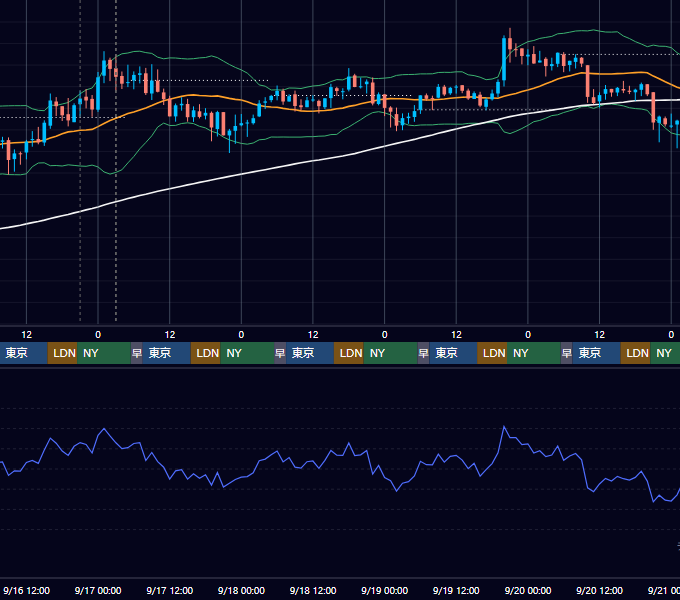Select the LDN block left of 9/18 00:00 NY
Screen dimensions: 680x600
(206, 353)
